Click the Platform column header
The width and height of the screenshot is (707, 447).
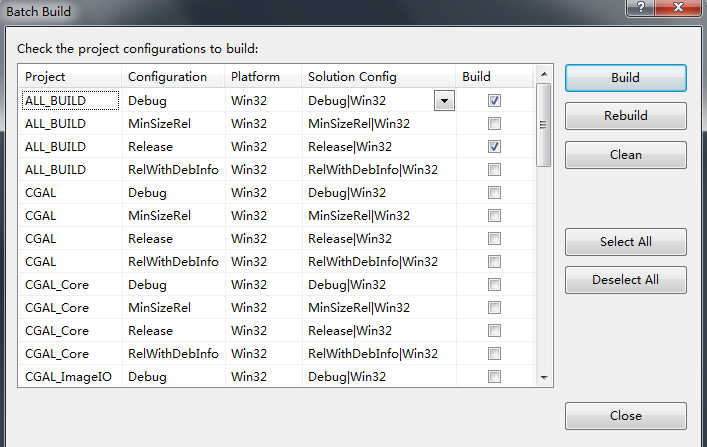263,77
